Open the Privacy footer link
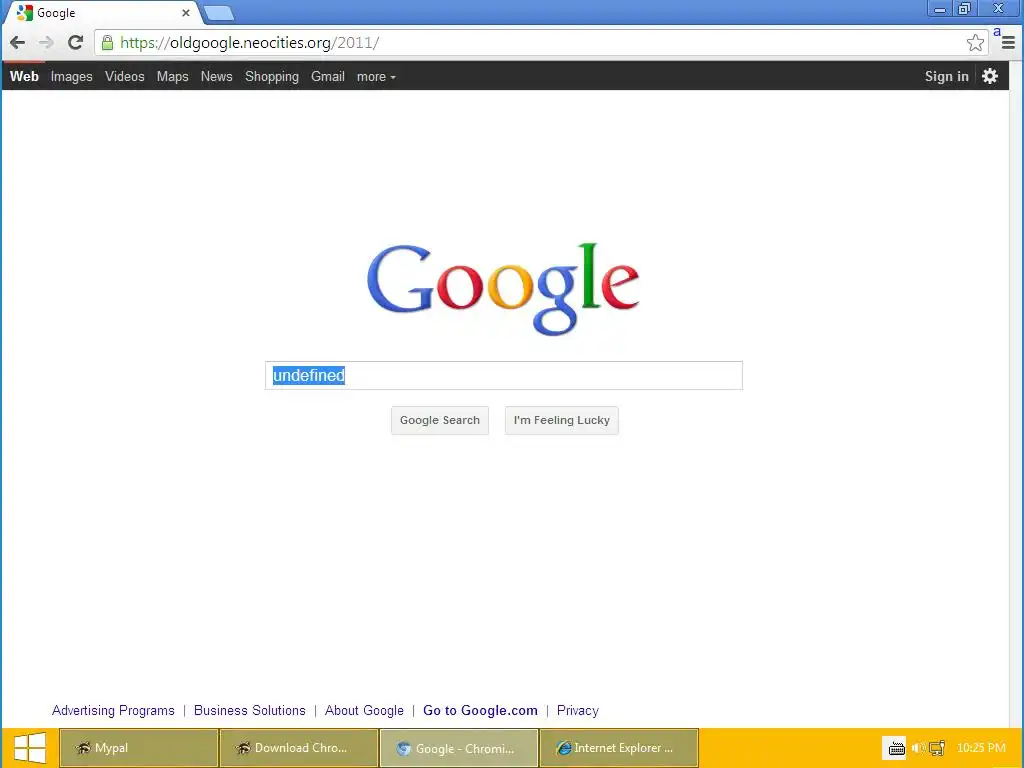Viewport: 1024px width, 768px height. pyautogui.click(x=578, y=711)
